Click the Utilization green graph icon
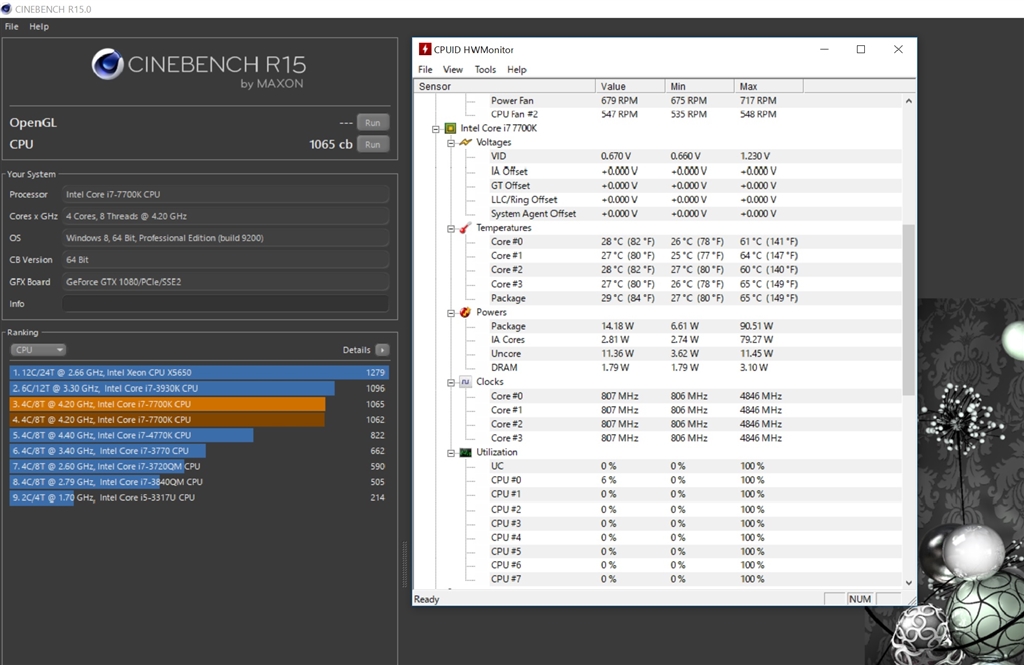1024x665 pixels. pos(466,452)
